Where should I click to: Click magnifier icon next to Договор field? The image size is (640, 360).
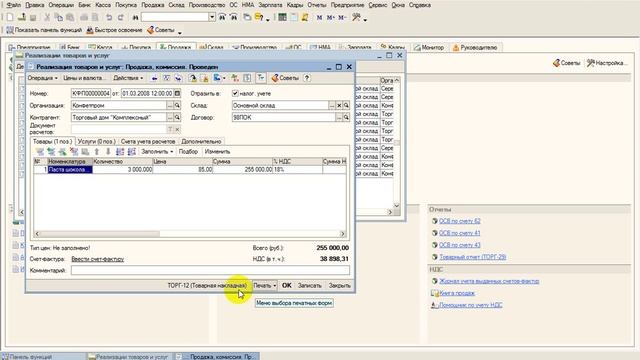pyautogui.click(x=346, y=117)
